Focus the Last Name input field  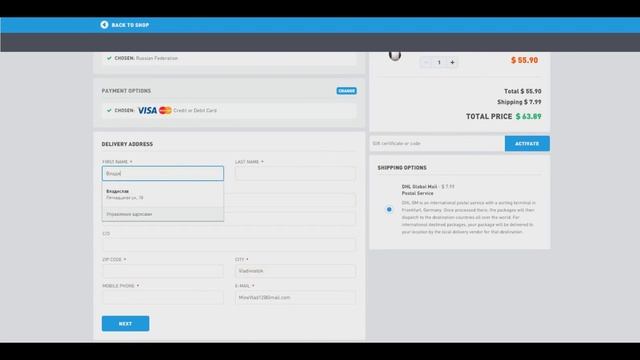295,173
